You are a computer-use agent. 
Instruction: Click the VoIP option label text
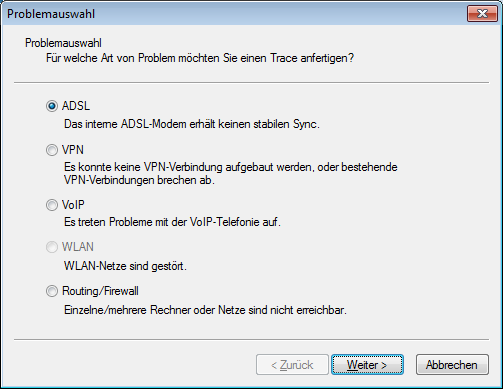(x=73, y=205)
